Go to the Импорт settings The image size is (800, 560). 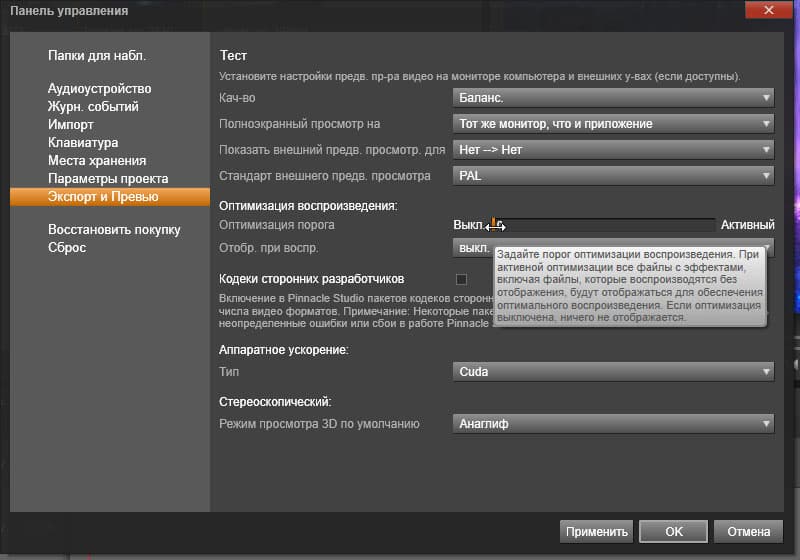click(x=71, y=124)
